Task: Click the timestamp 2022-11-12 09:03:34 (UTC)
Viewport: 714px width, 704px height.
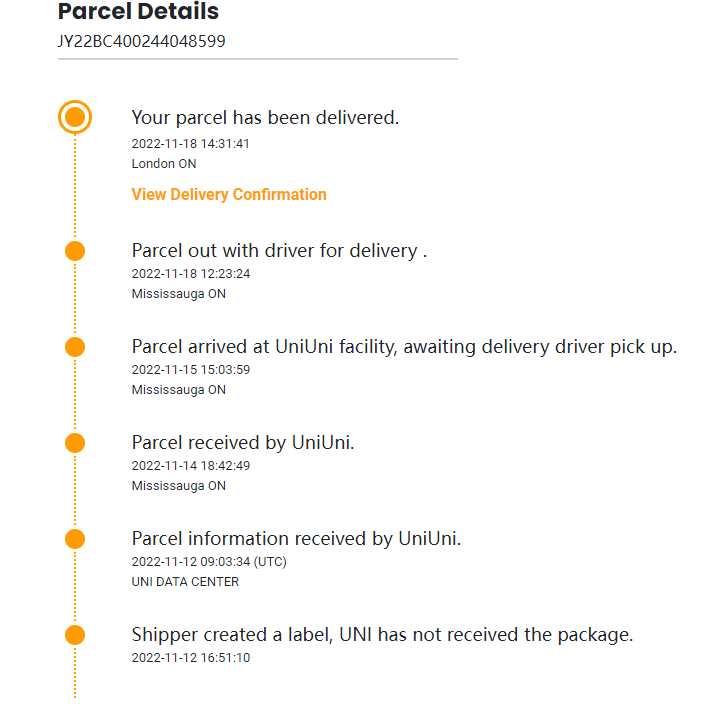Action: (209, 561)
